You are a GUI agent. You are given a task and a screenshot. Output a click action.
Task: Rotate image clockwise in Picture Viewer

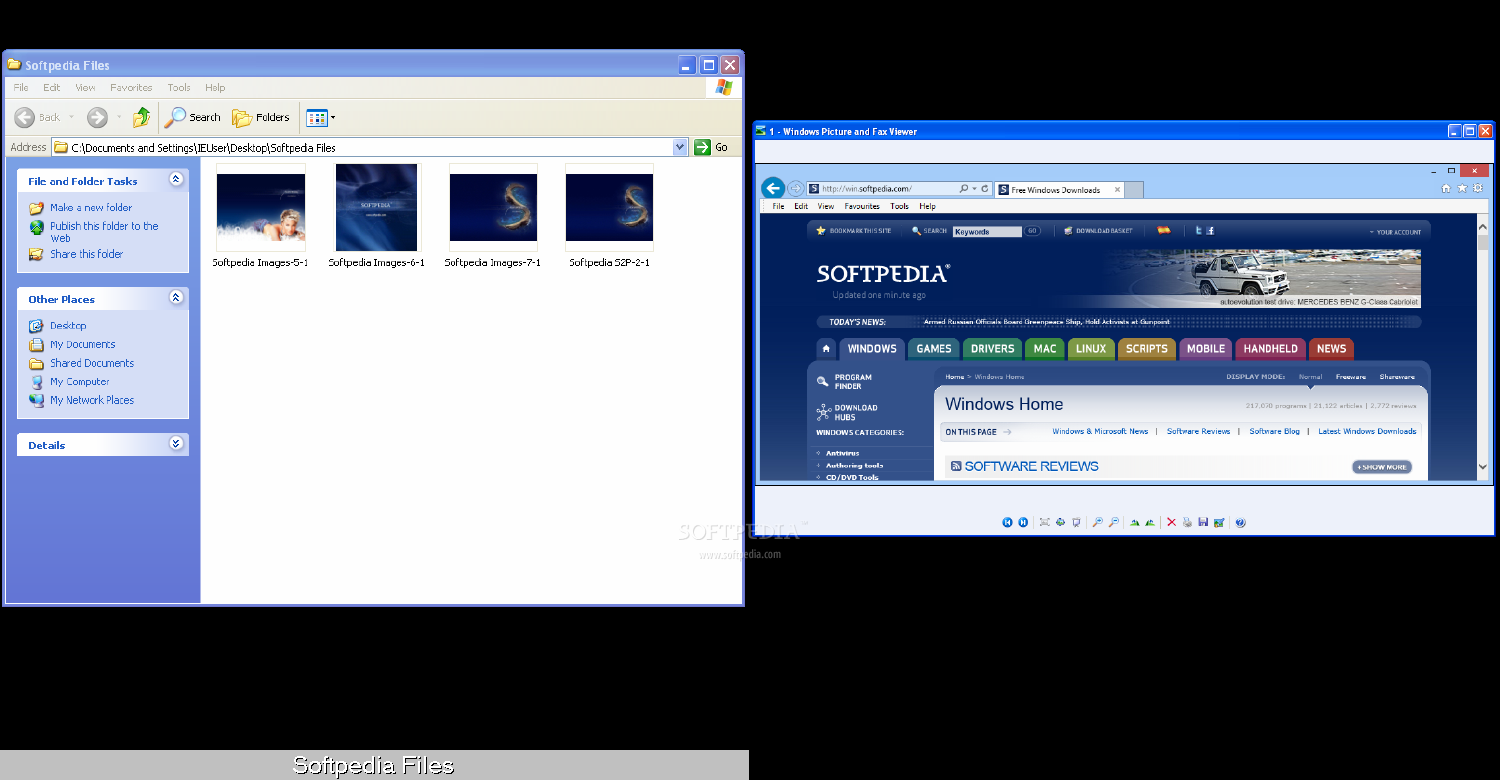[1135, 522]
